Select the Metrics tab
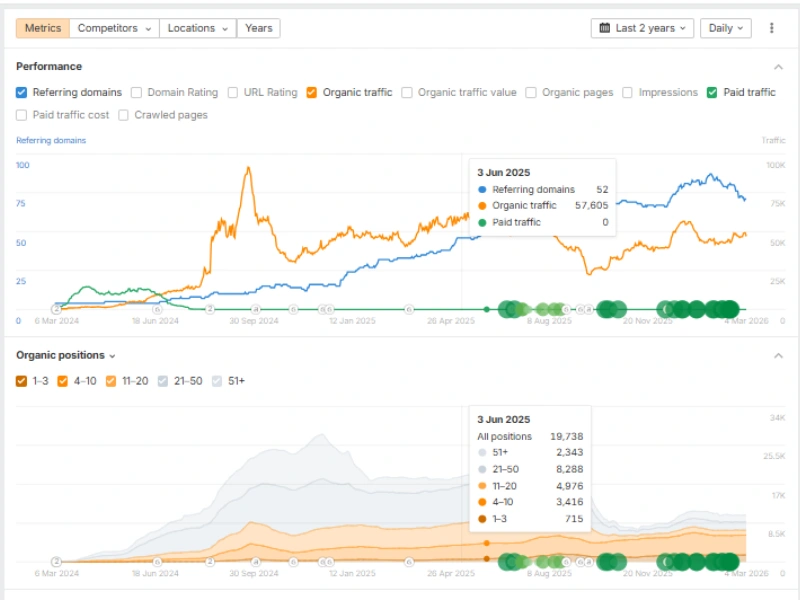 (x=42, y=28)
